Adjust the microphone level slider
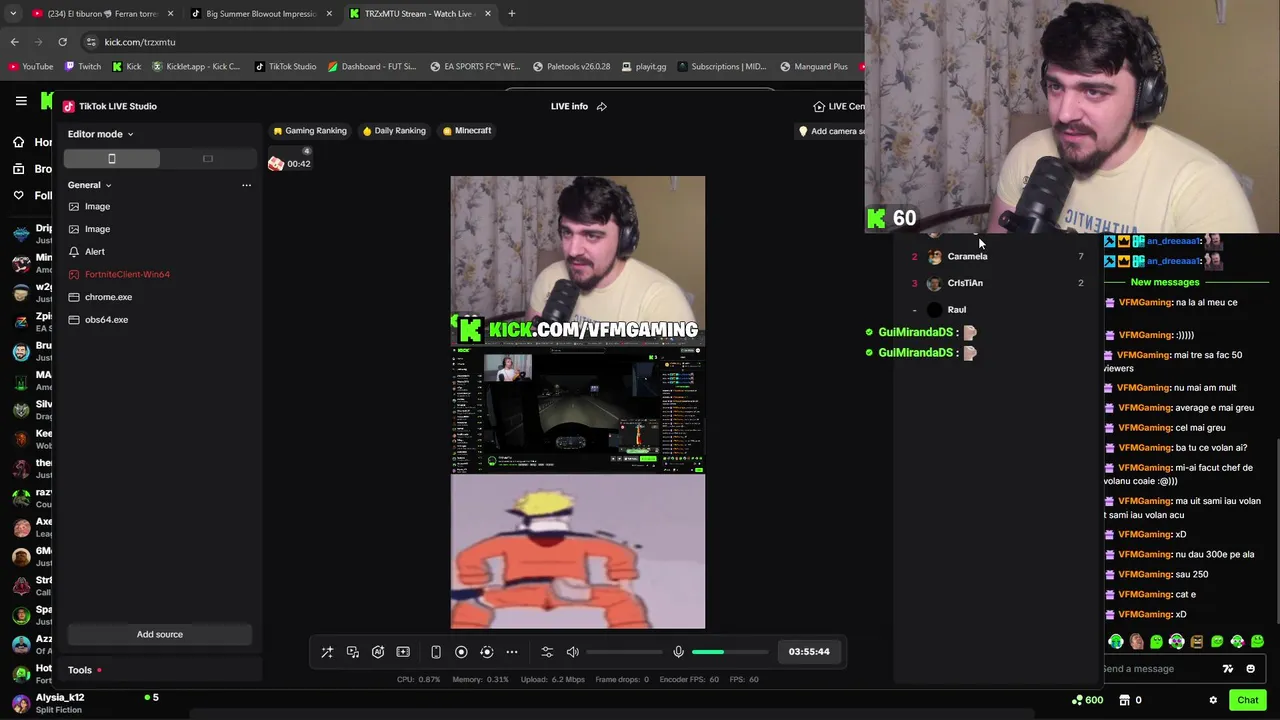 [730, 652]
